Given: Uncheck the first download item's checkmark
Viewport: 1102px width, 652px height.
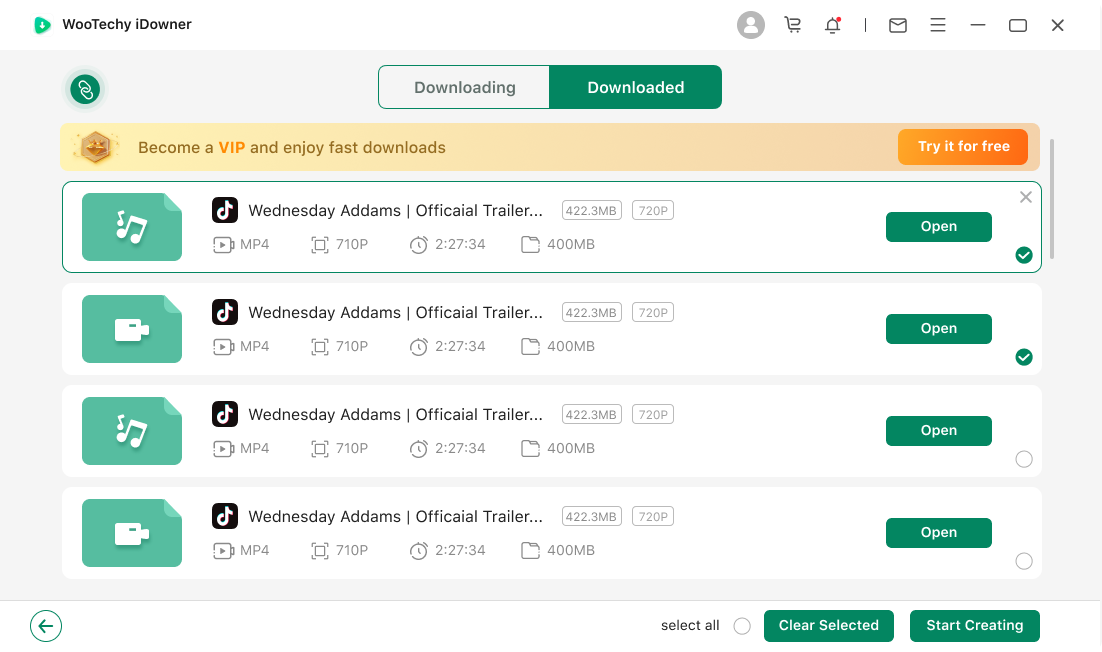Looking at the screenshot, I should click(1023, 255).
